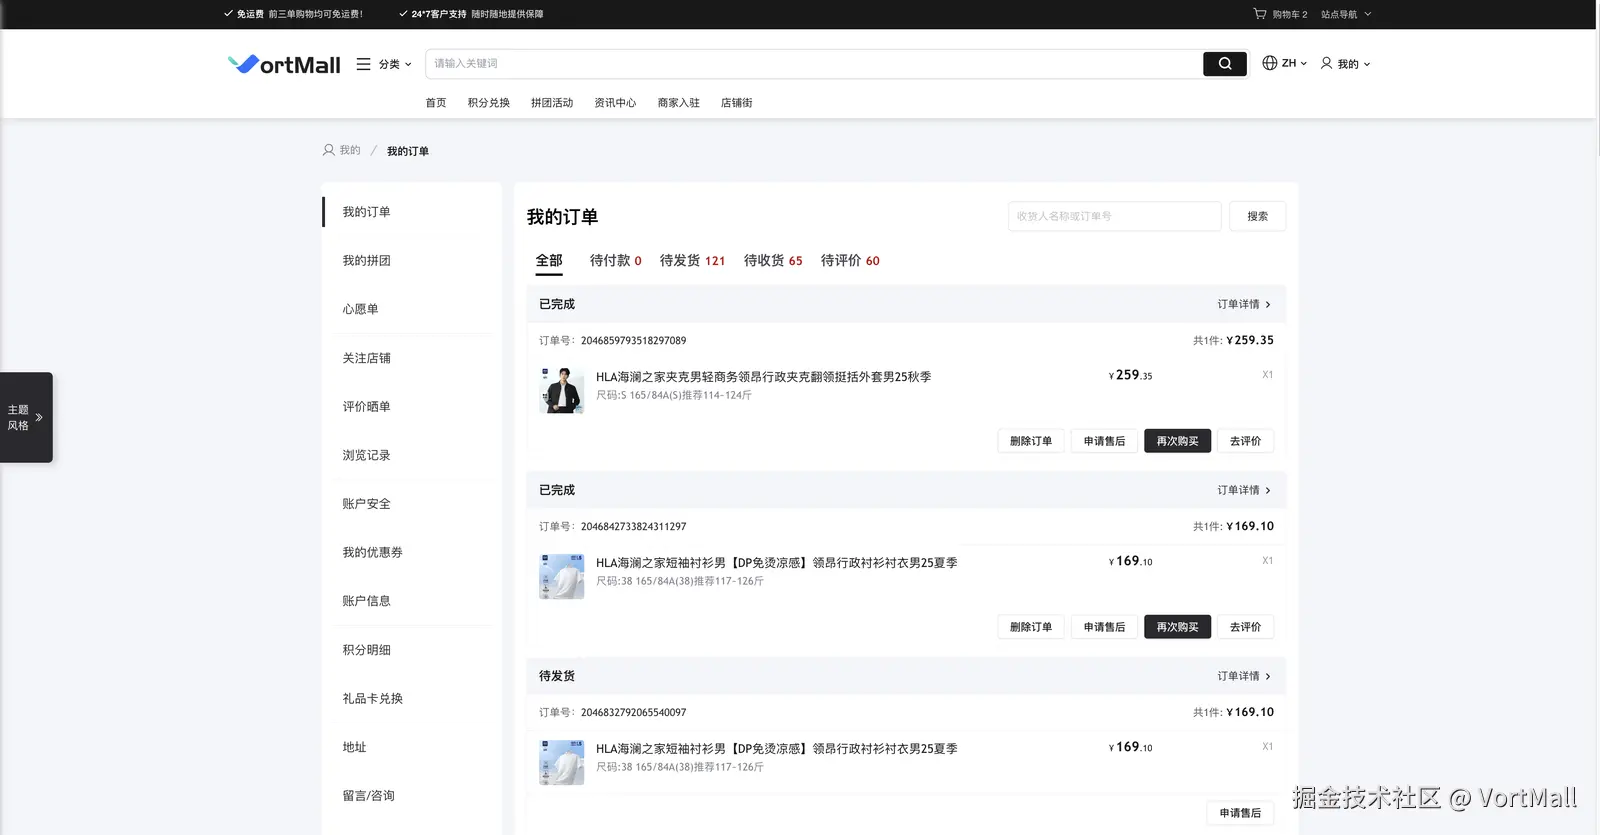
Task: Go to 首页 in navigation
Action: click(436, 103)
